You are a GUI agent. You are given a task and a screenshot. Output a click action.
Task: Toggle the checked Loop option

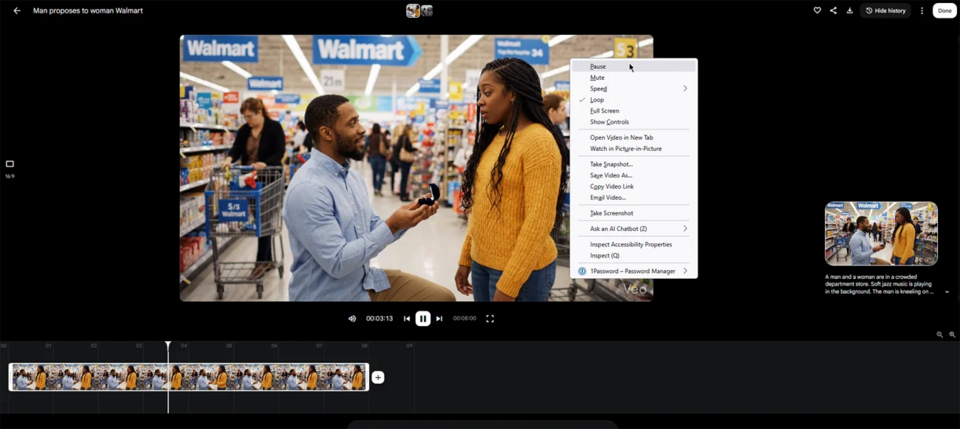634,100
